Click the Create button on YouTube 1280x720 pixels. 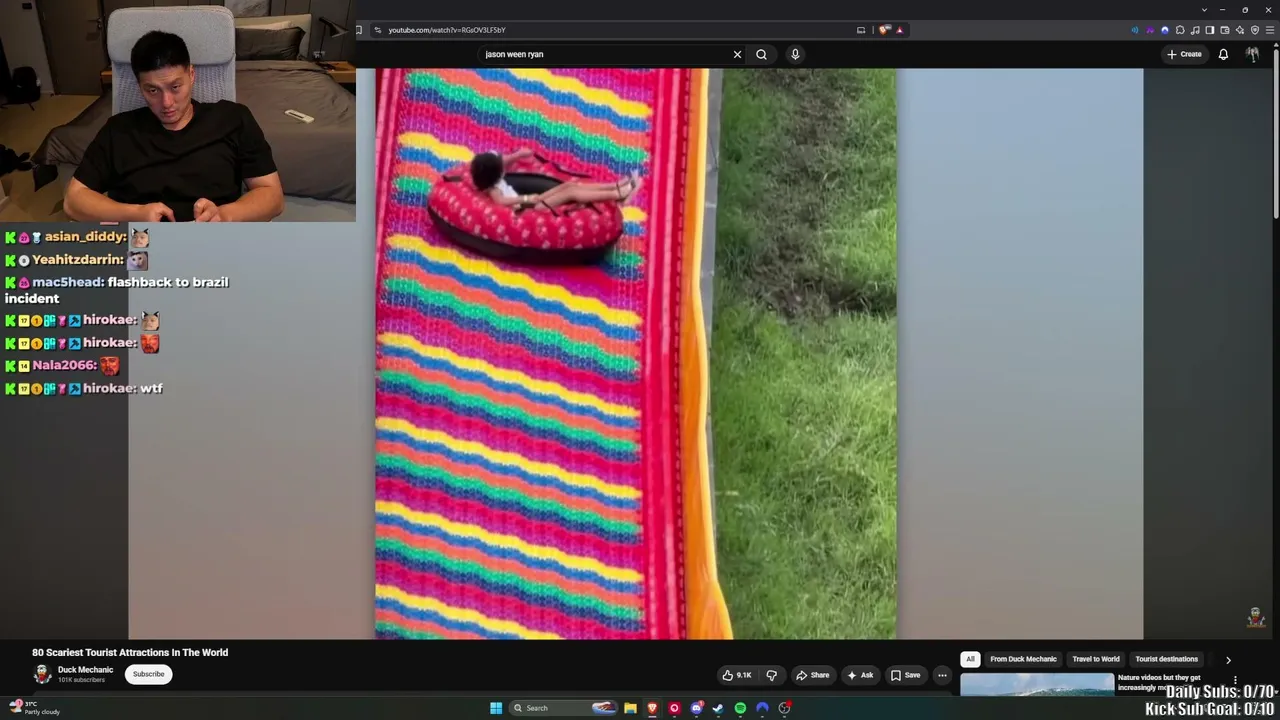tap(1184, 54)
